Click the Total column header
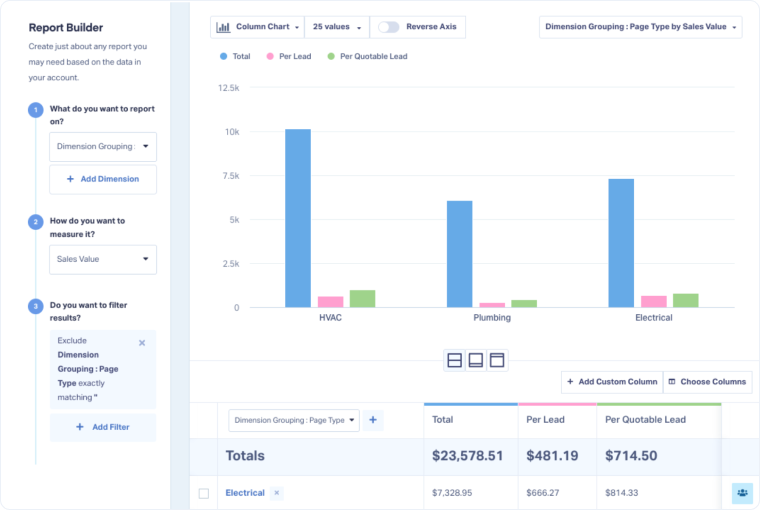Screen dimensions: 760x510 [x=442, y=420]
